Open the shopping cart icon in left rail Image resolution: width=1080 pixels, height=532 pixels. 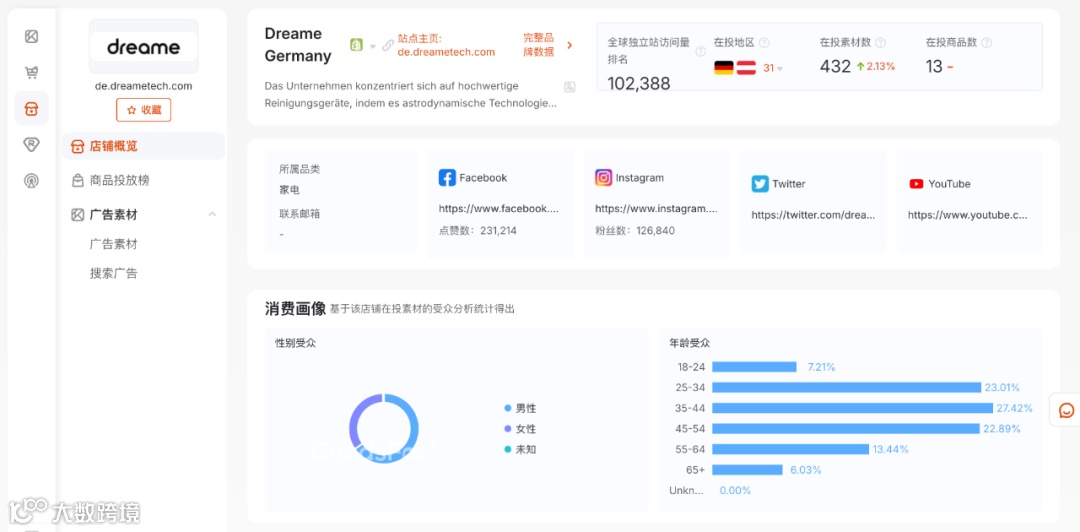(x=31, y=72)
